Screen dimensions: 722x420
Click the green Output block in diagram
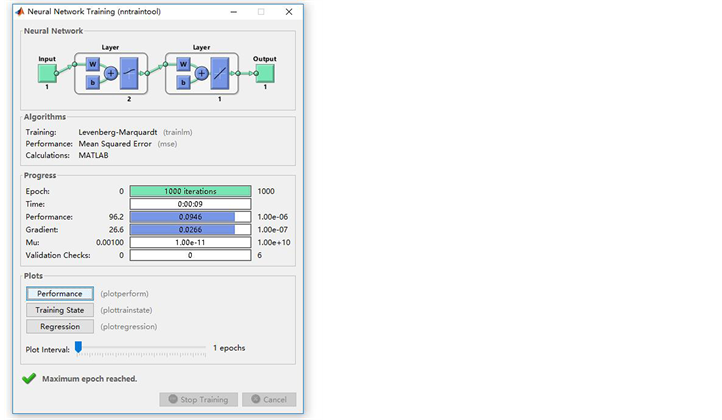point(265,73)
